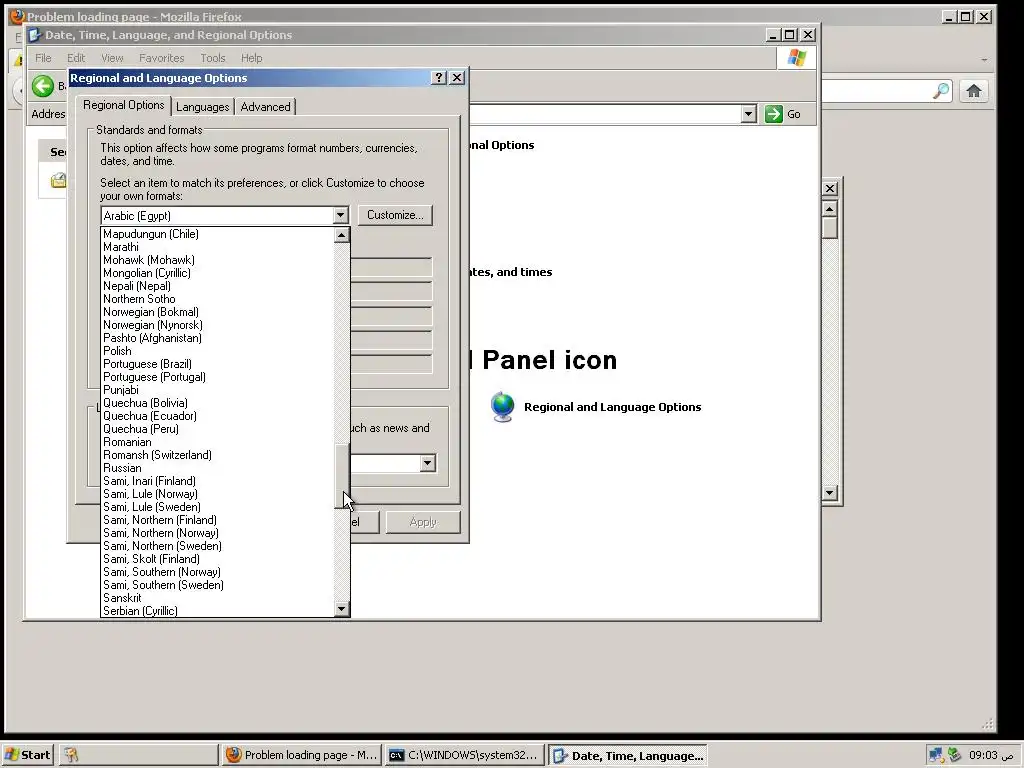Open the Regional and Language Options link
Screen dimensions: 1024x768
click(613, 407)
